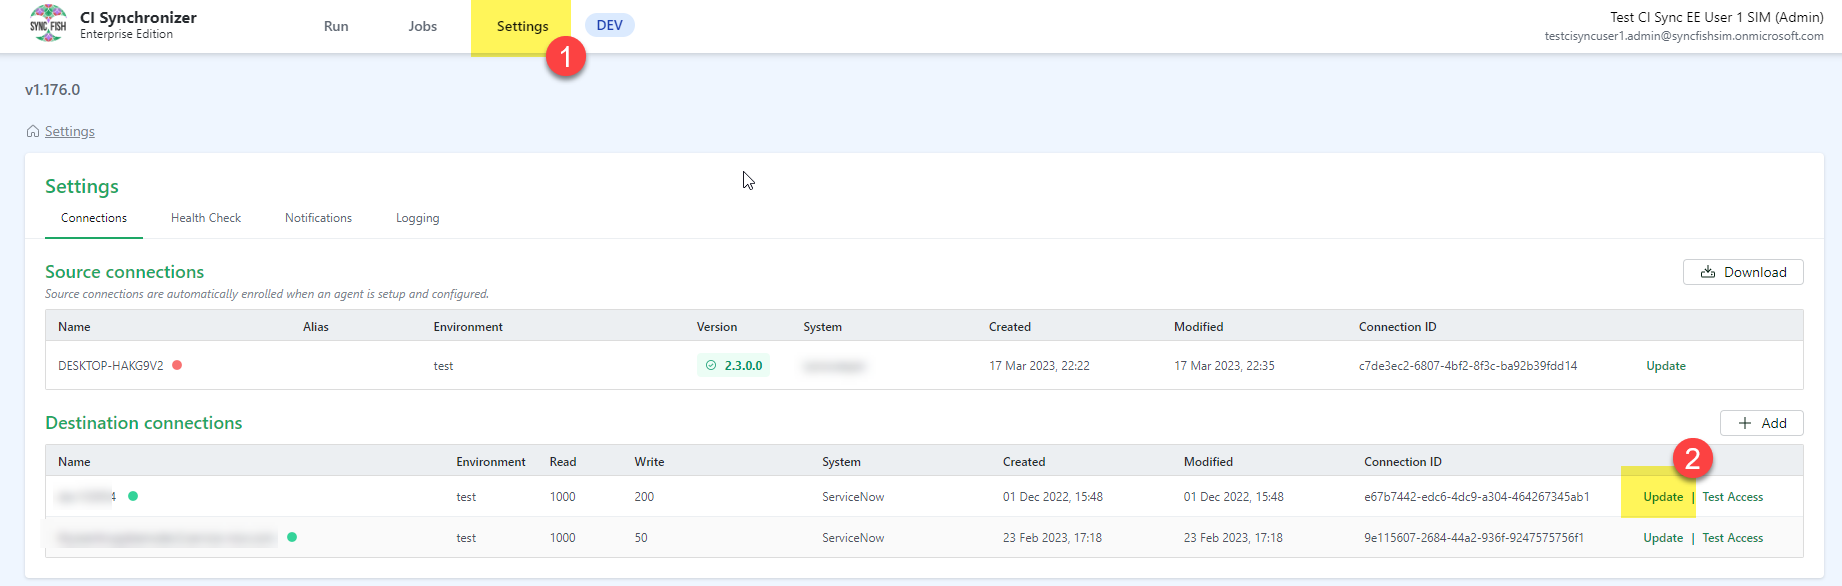Click the Version column header
Image resolution: width=1842 pixels, height=586 pixels.
point(717,327)
